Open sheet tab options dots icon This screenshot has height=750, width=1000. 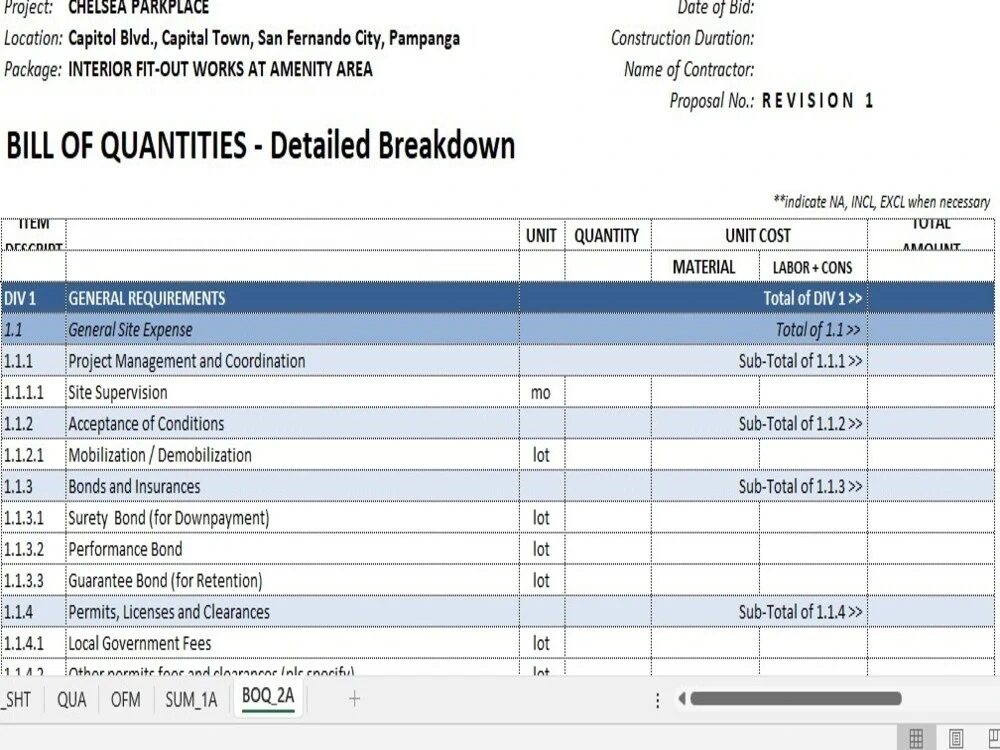coord(657,700)
